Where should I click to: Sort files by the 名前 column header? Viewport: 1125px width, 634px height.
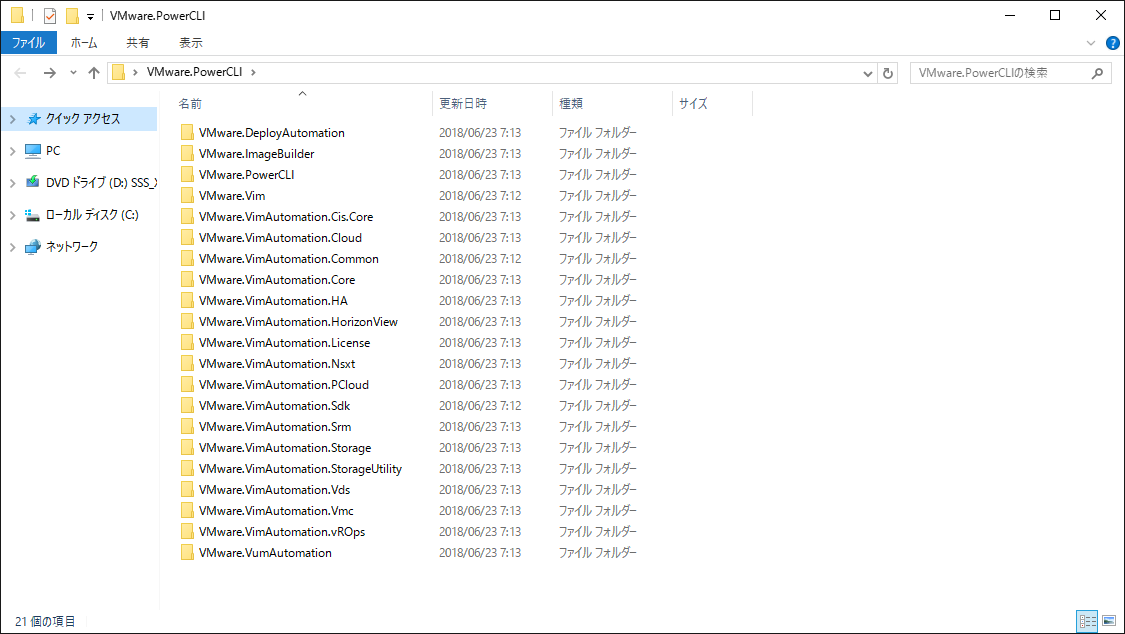190,104
